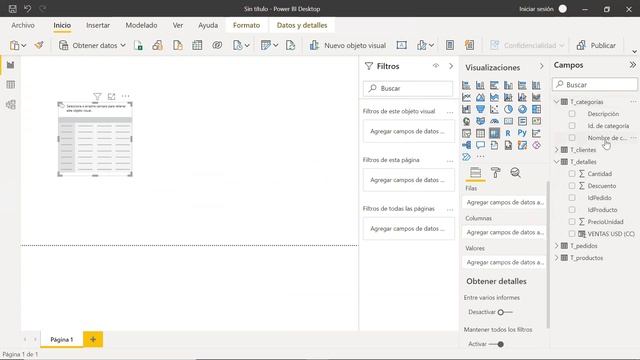Check the Cantidad field

tap(572, 174)
